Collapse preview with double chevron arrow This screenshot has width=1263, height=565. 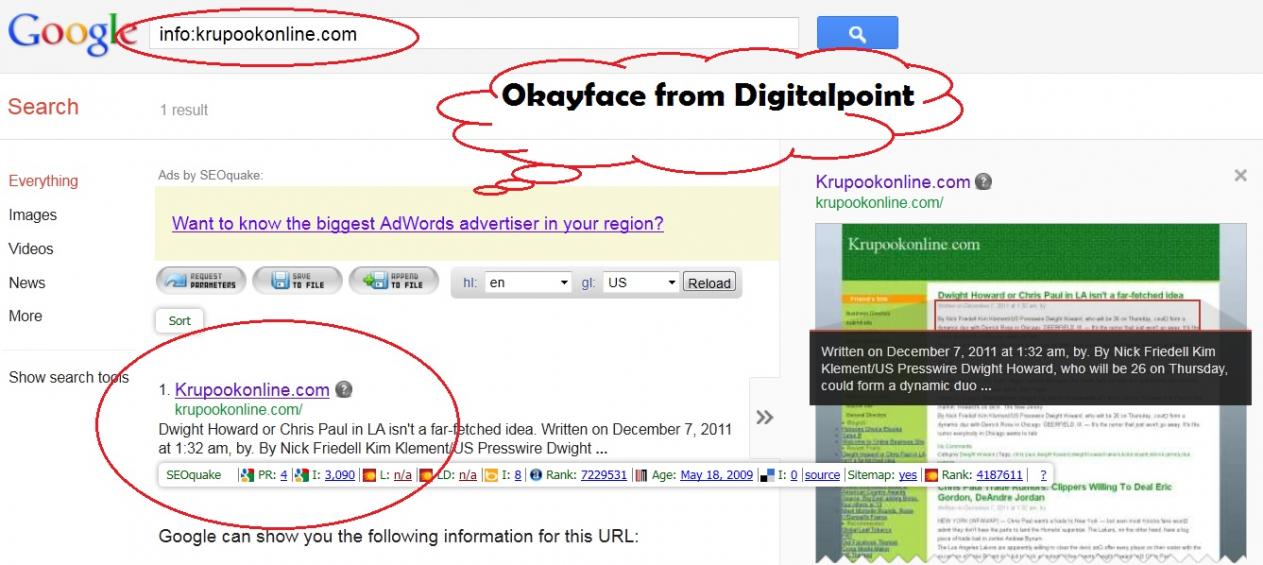click(765, 417)
